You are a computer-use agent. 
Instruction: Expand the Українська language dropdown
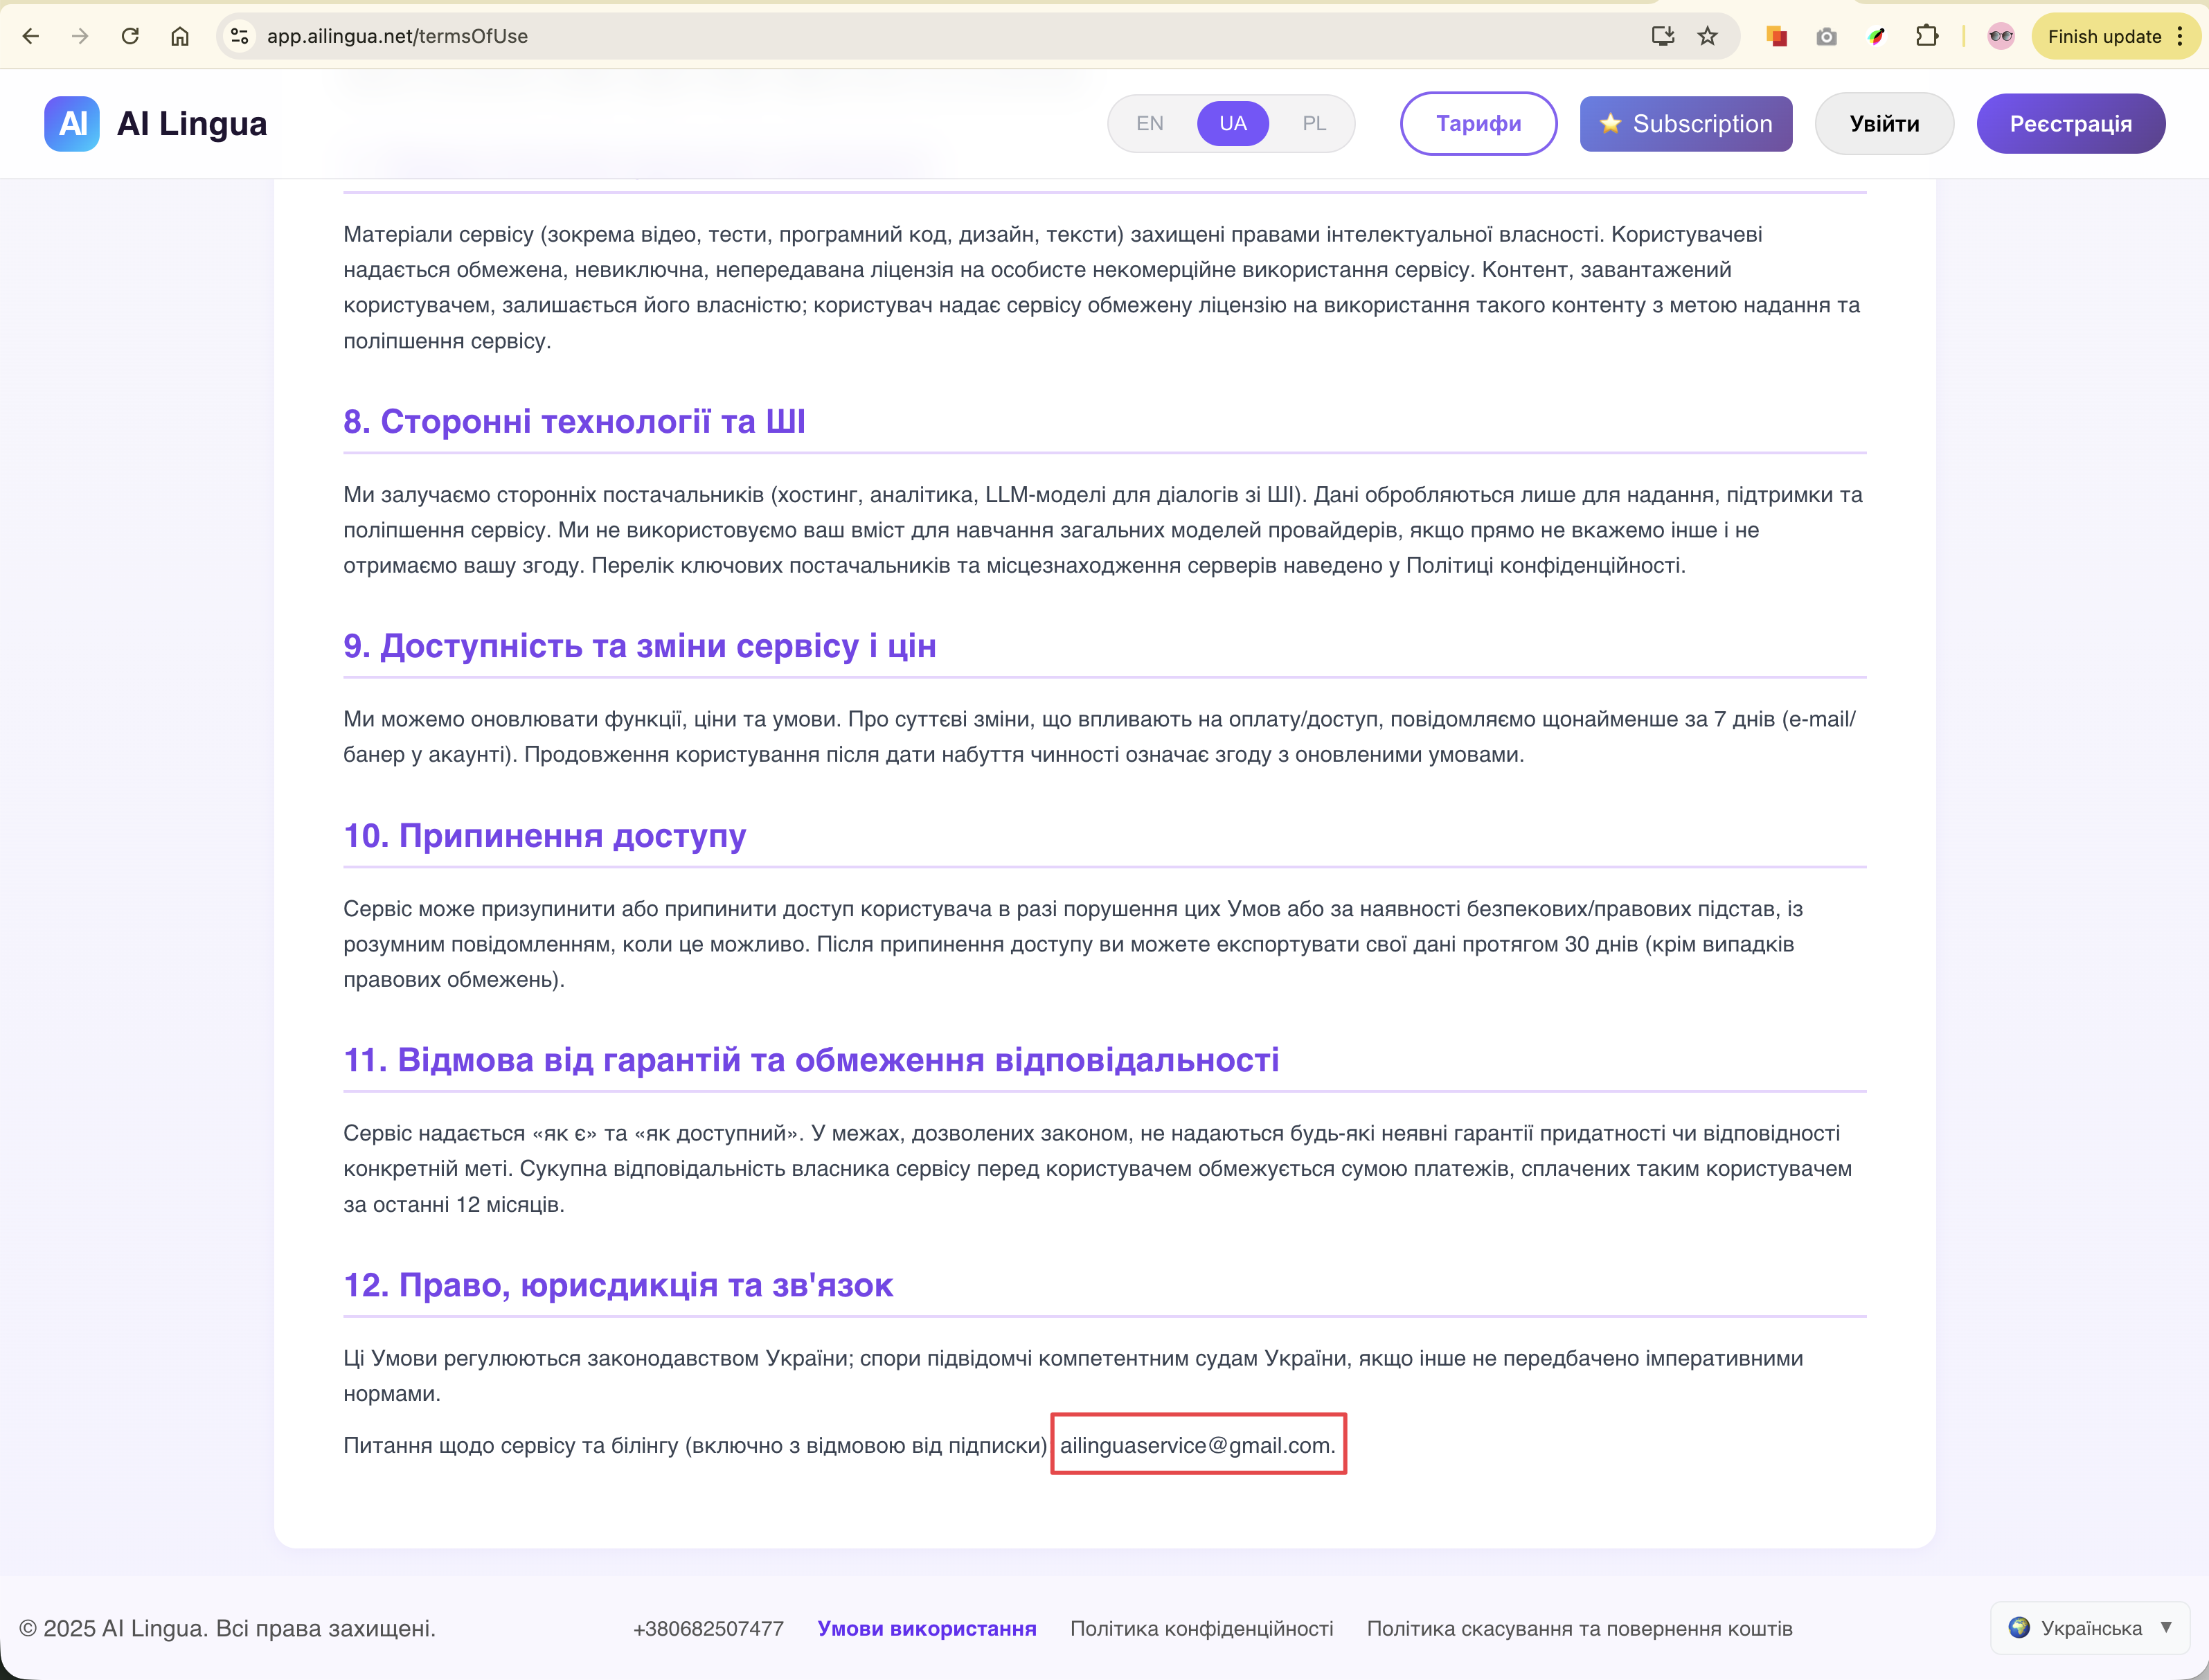2090,1628
